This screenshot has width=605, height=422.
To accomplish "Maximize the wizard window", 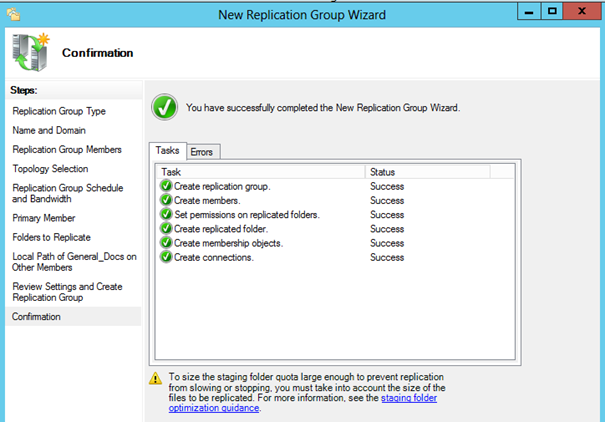I will 553,12.
